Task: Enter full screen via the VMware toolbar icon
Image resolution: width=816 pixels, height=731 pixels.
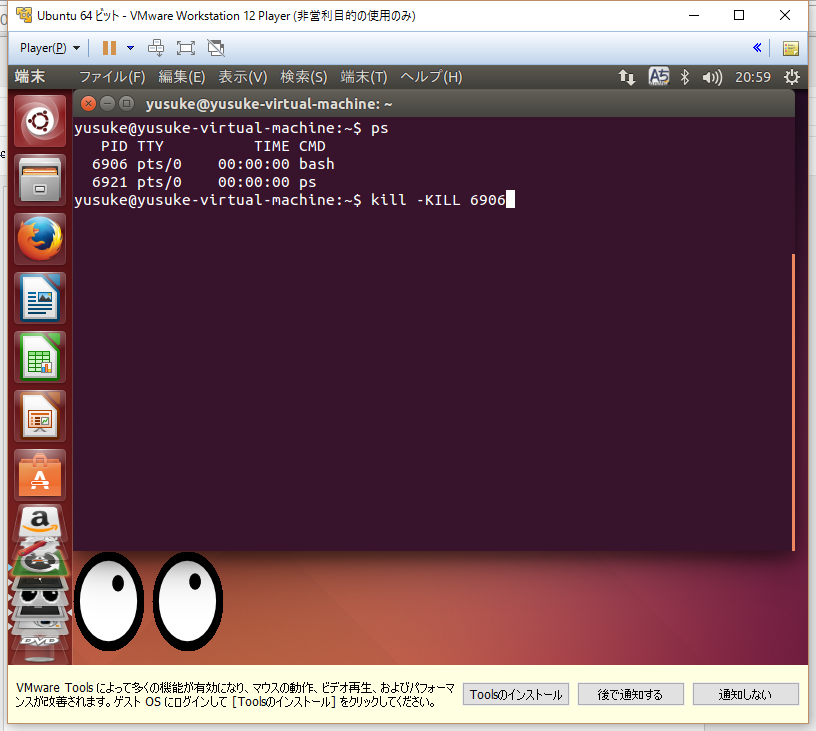Action: click(x=184, y=47)
